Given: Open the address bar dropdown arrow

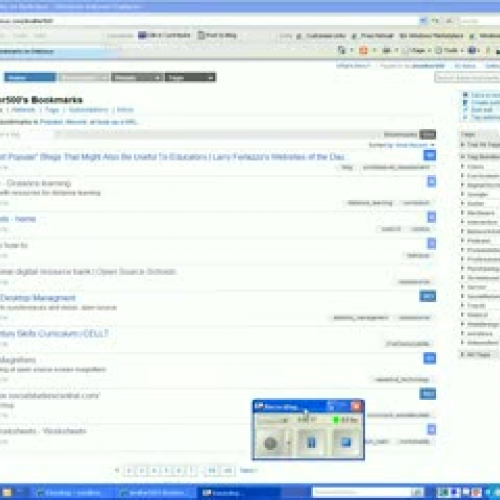Looking at the screenshot, I should [423, 21].
